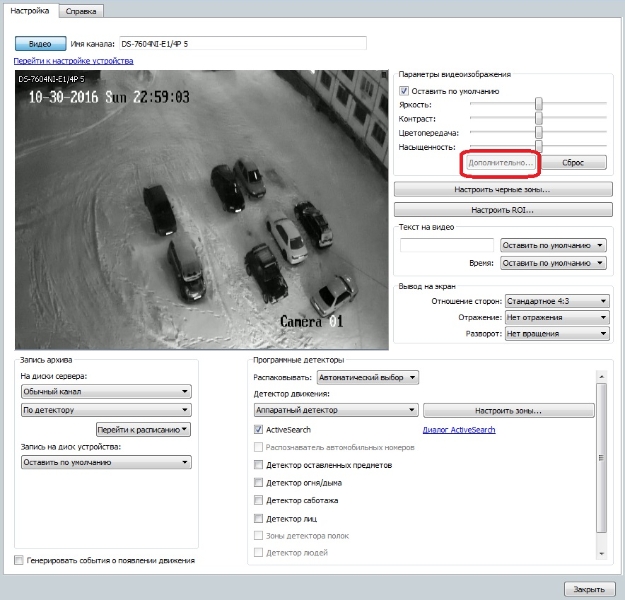The image size is (625, 600).
Task: Open Перейти к расписанию dropdown button
Action: [143, 430]
